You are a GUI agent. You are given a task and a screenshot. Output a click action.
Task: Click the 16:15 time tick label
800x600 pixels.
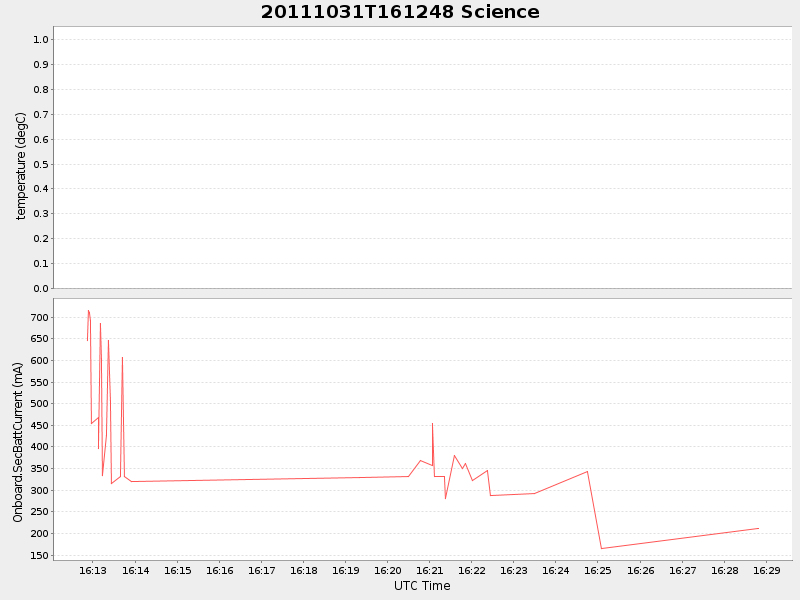pyautogui.click(x=178, y=570)
